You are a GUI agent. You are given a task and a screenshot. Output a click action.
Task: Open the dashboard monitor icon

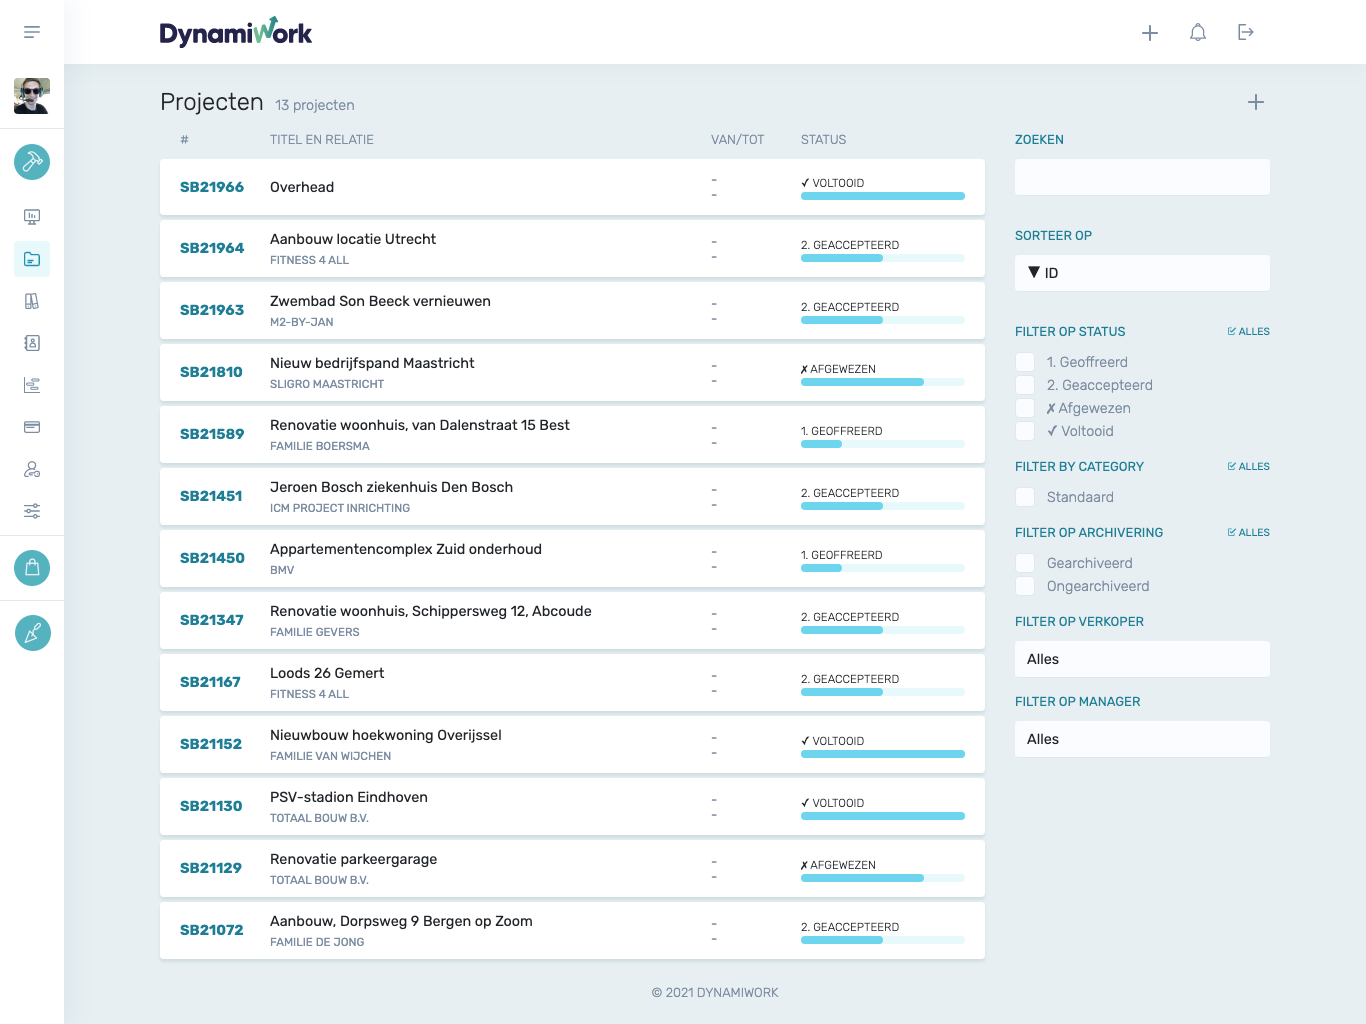coord(32,217)
